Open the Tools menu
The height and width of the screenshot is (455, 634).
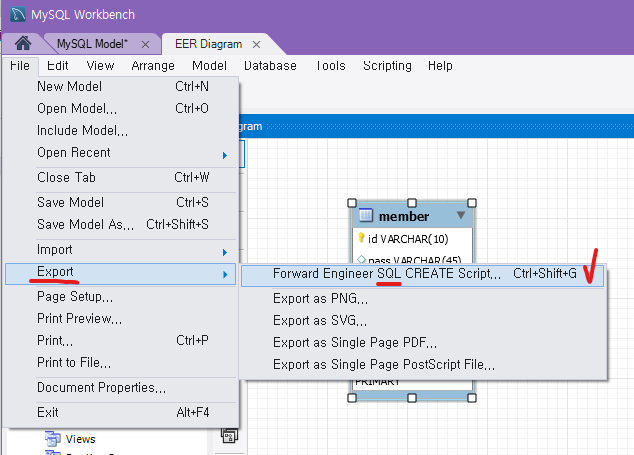pos(330,66)
